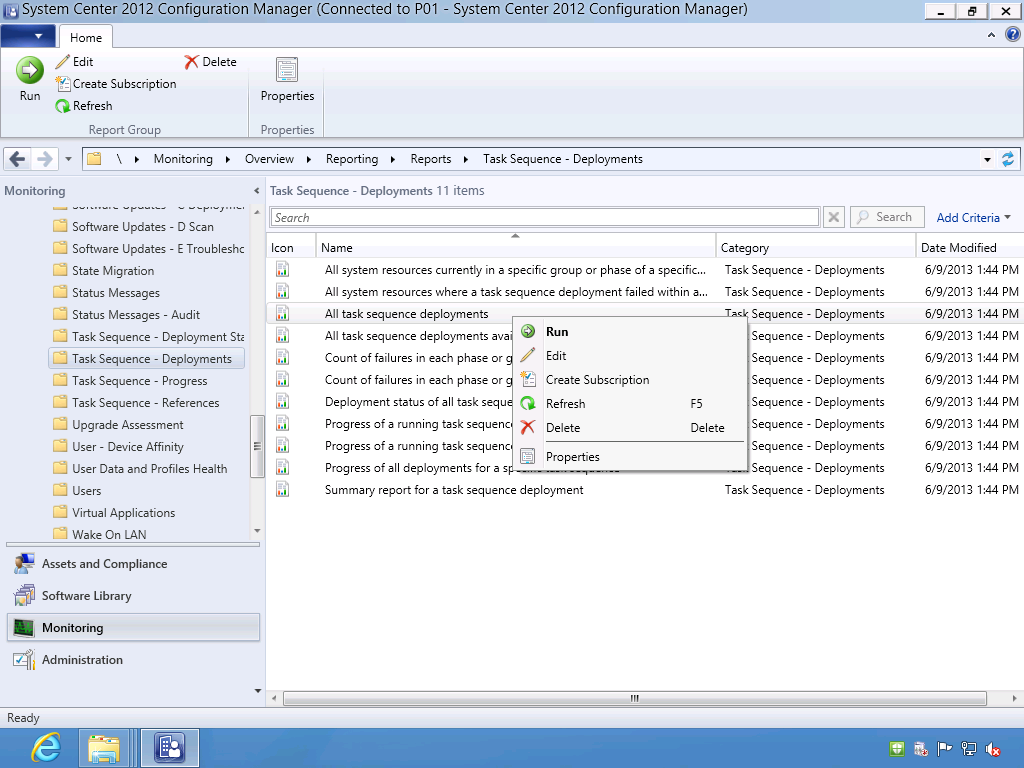Click the Assets and Compliance workspace icon

(x=24, y=564)
